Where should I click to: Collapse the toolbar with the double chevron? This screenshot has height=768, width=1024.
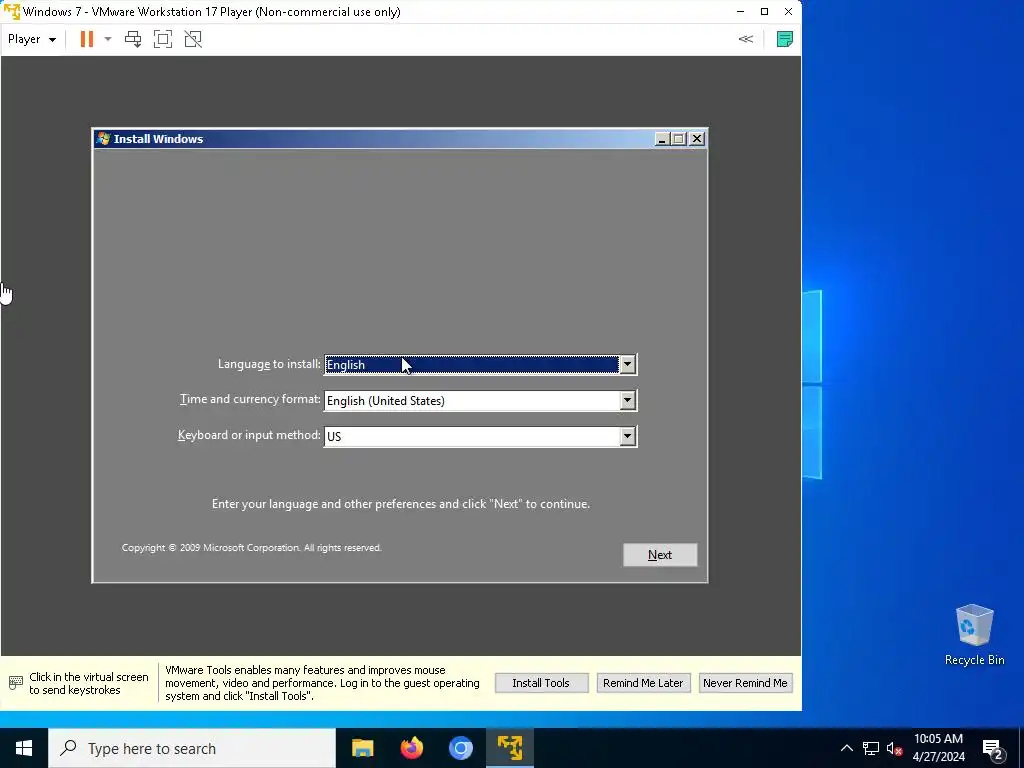pyautogui.click(x=745, y=39)
